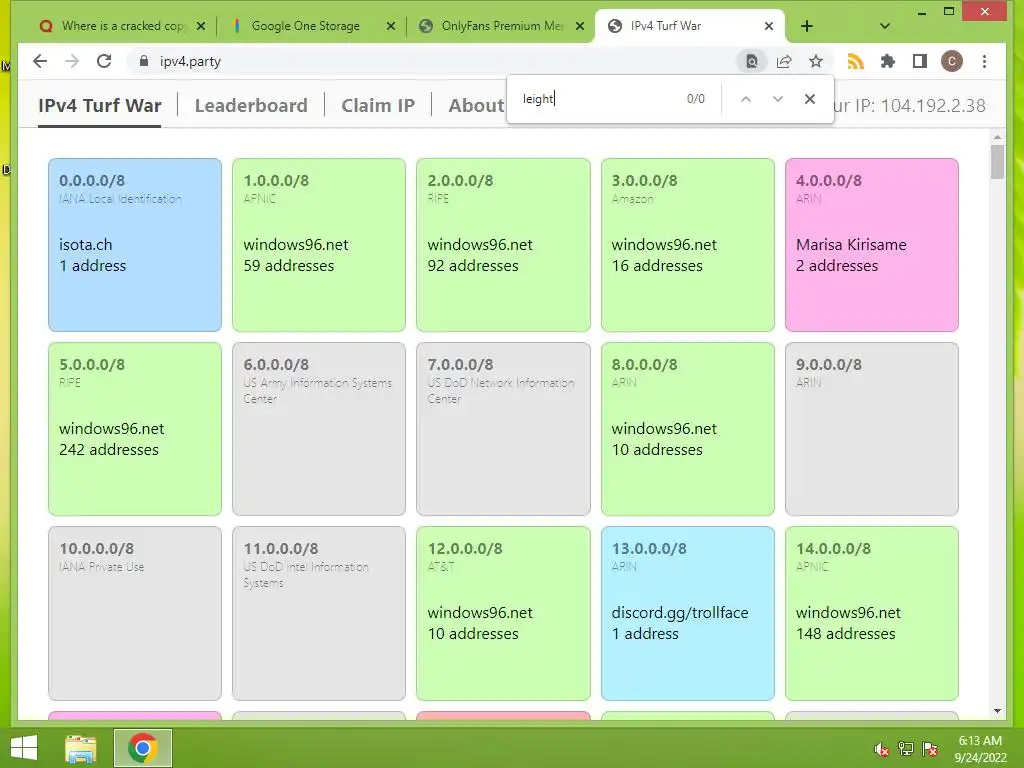Screen dimensions: 1024x768
Task: Click the page scrollbar's down arrow
Action: click(997, 711)
